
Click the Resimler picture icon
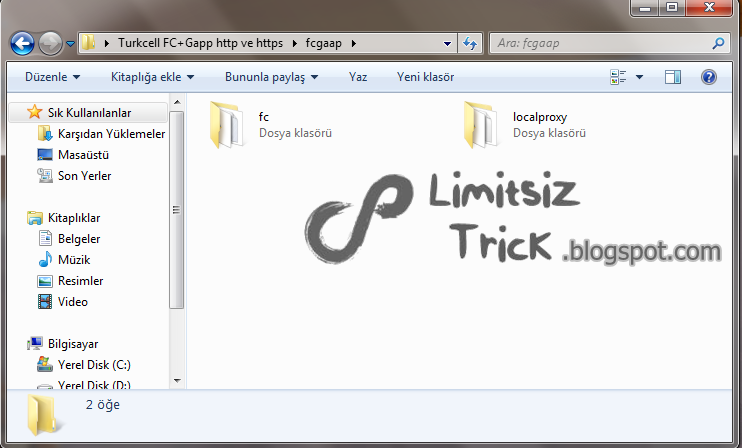pyautogui.click(x=44, y=281)
